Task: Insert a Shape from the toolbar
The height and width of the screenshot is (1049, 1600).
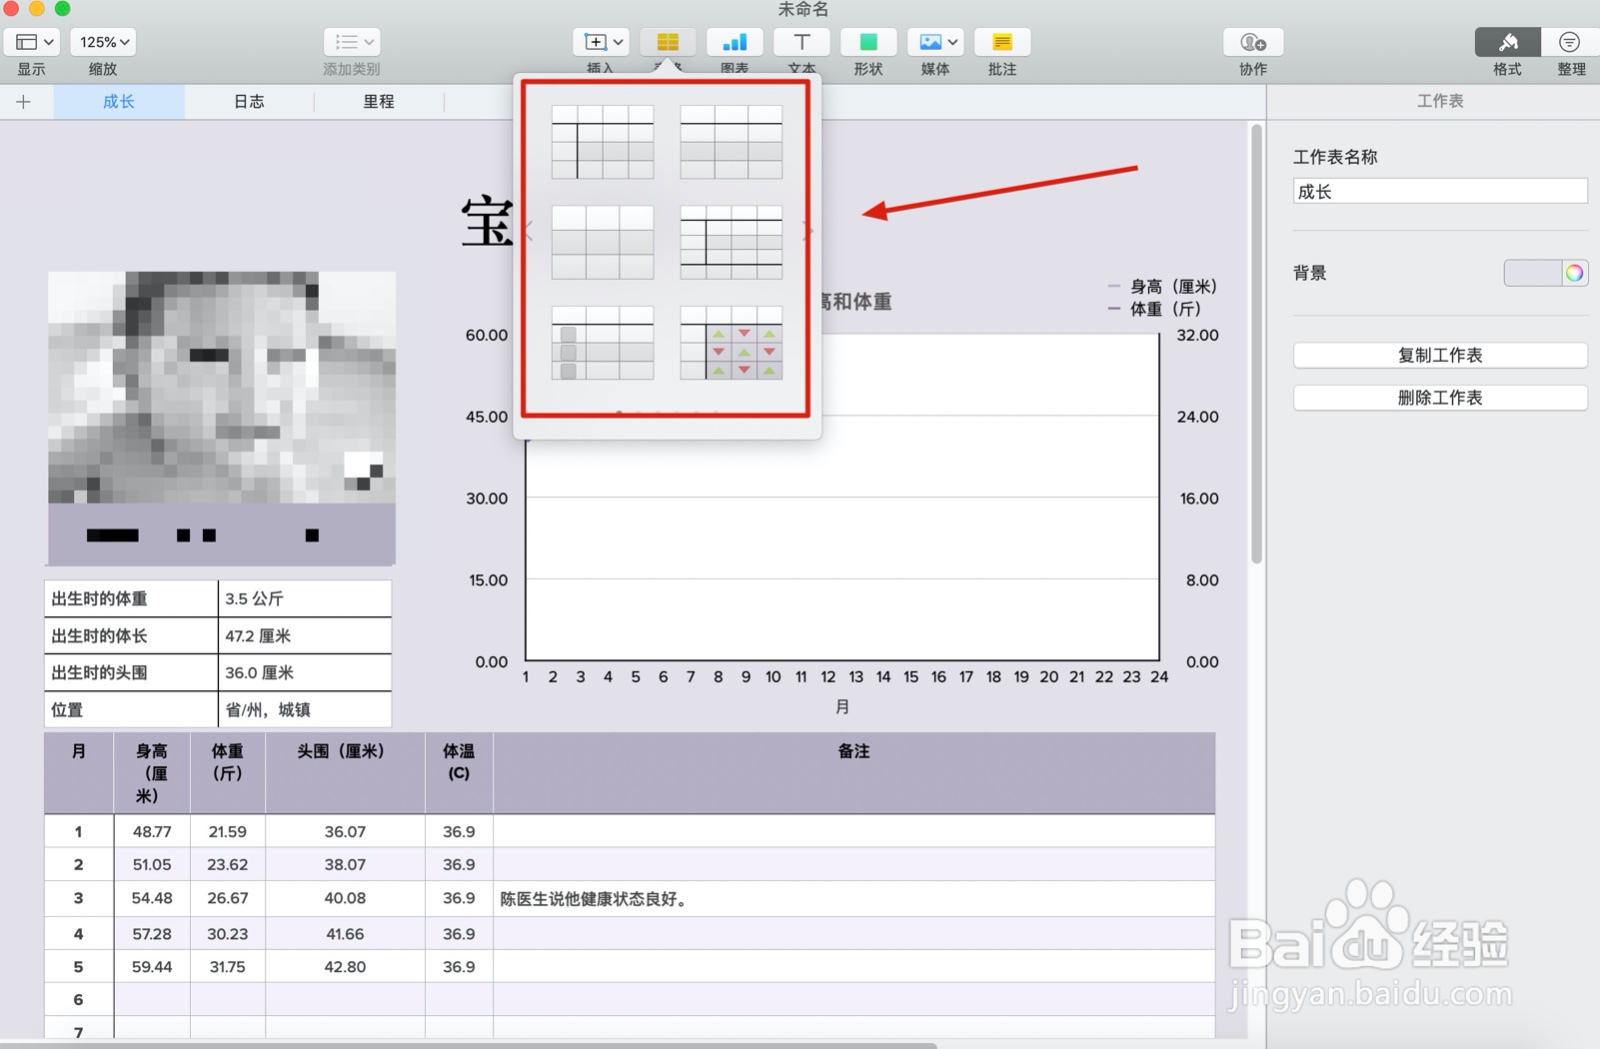Action: 868,42
